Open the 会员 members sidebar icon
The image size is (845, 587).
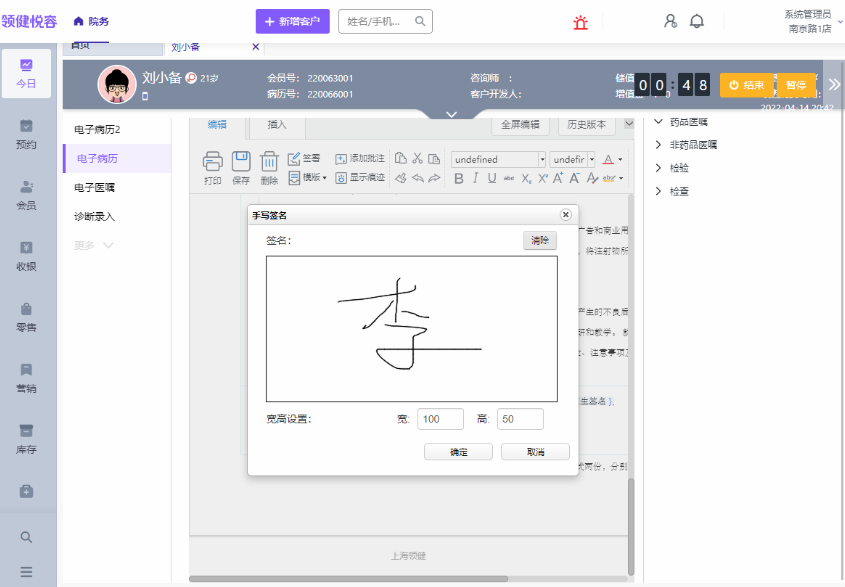26,196
